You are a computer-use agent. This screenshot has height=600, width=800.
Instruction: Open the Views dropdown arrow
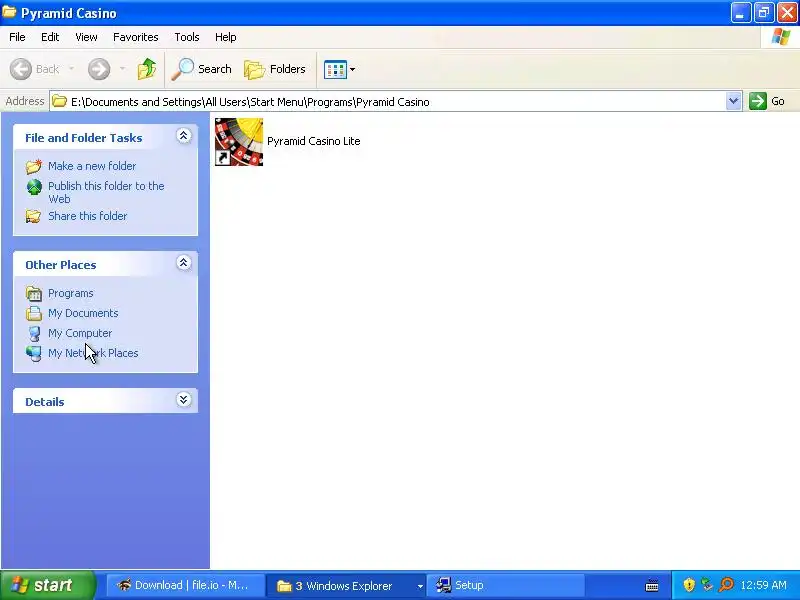pos(352,69)
